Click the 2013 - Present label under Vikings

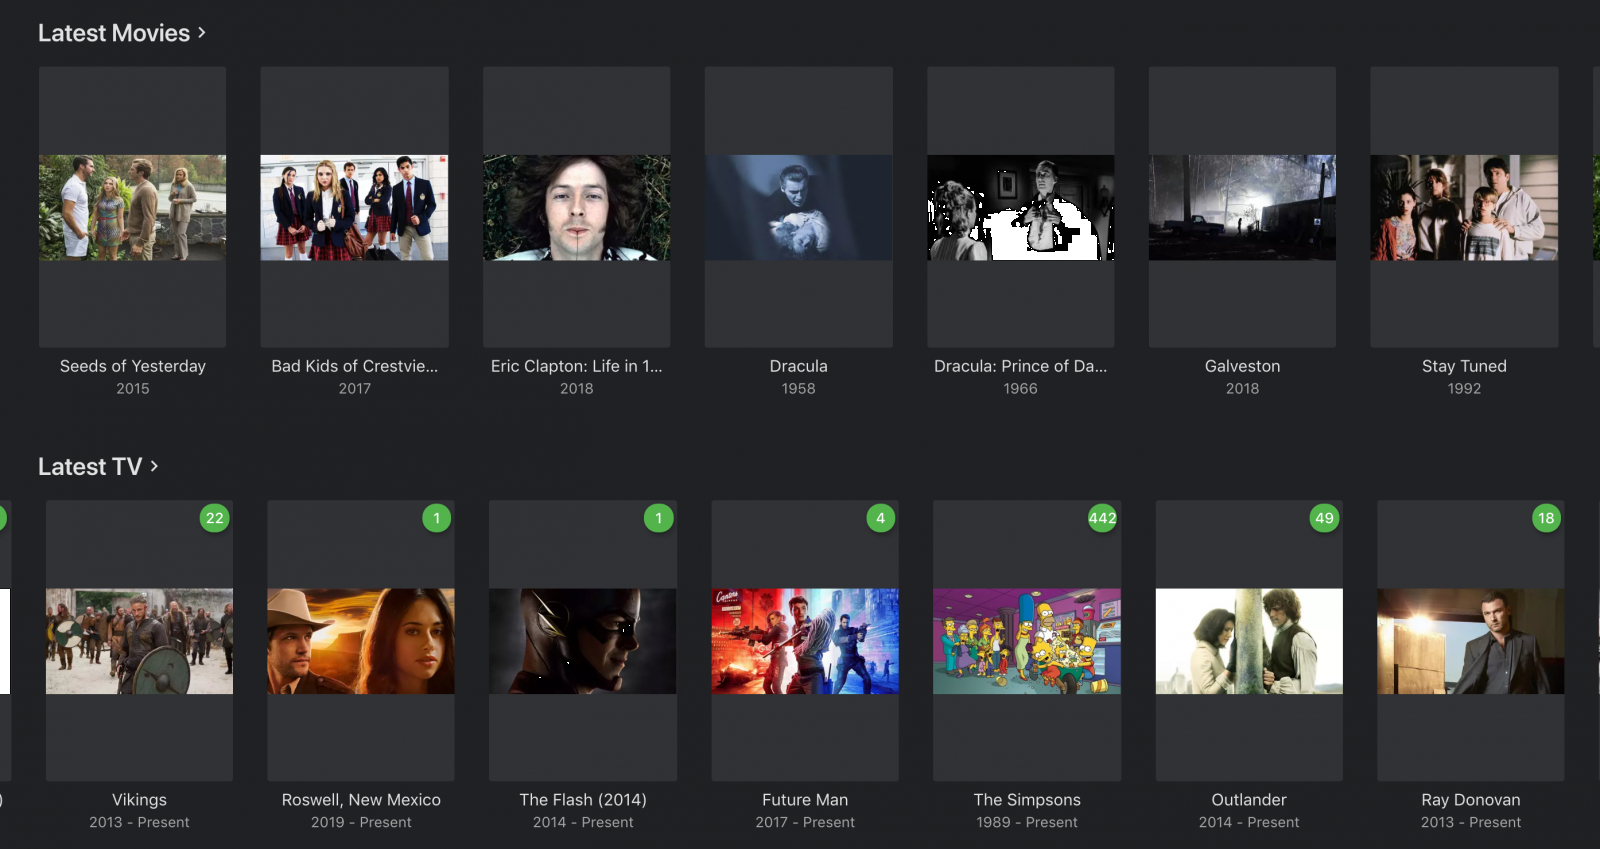click(x=140, y=823)
